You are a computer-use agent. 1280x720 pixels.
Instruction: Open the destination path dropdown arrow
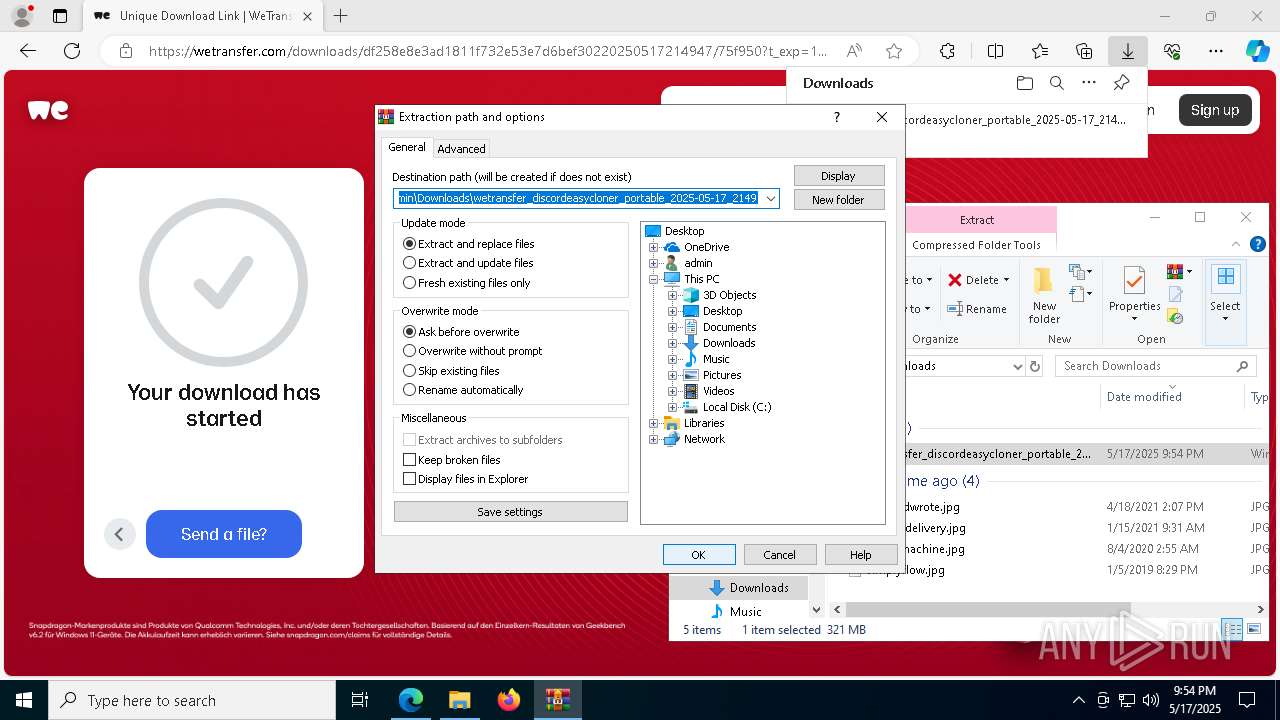point(771,198)
